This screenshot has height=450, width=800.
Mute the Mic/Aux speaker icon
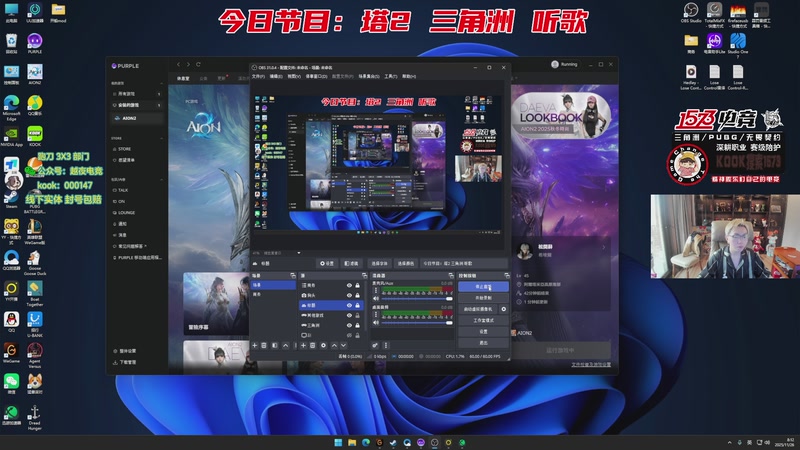click(x=376, y=298)
